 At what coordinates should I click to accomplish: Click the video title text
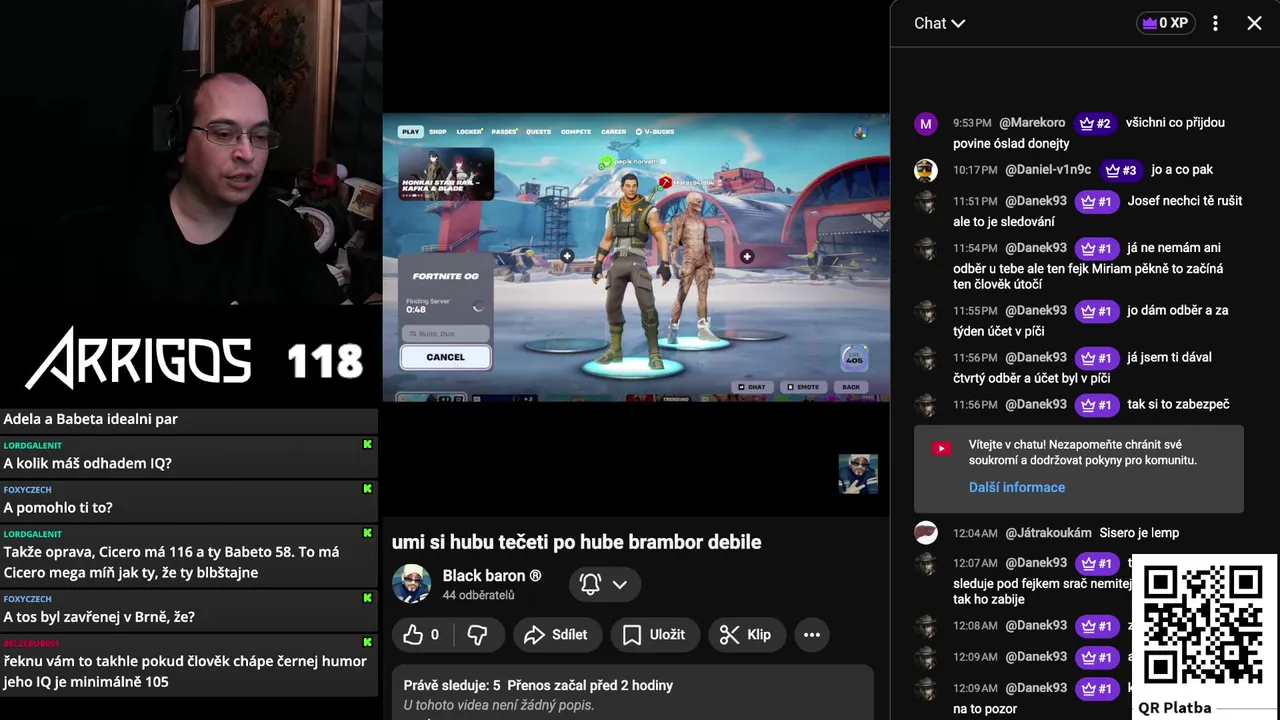pos(576,542)
